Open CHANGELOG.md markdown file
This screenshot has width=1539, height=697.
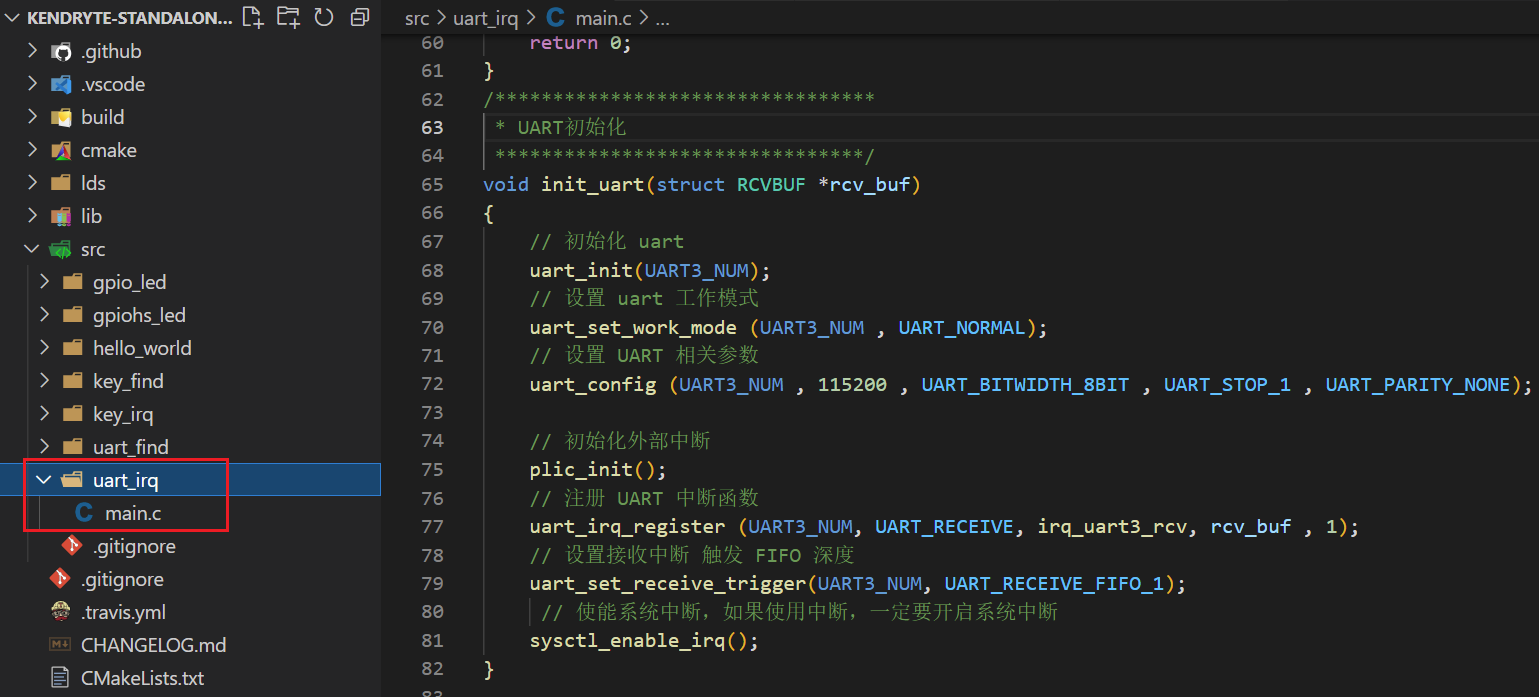coord(153,645)
